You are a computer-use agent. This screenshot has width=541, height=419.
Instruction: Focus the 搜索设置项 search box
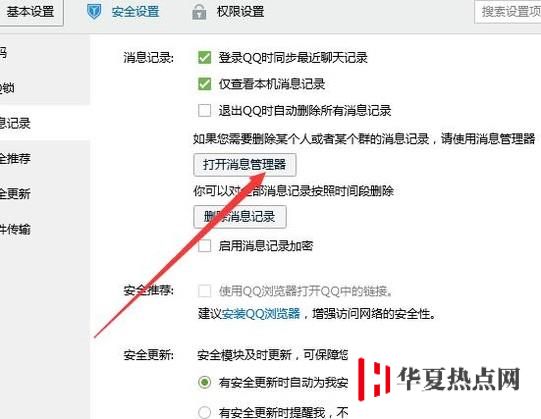point(508,12)
